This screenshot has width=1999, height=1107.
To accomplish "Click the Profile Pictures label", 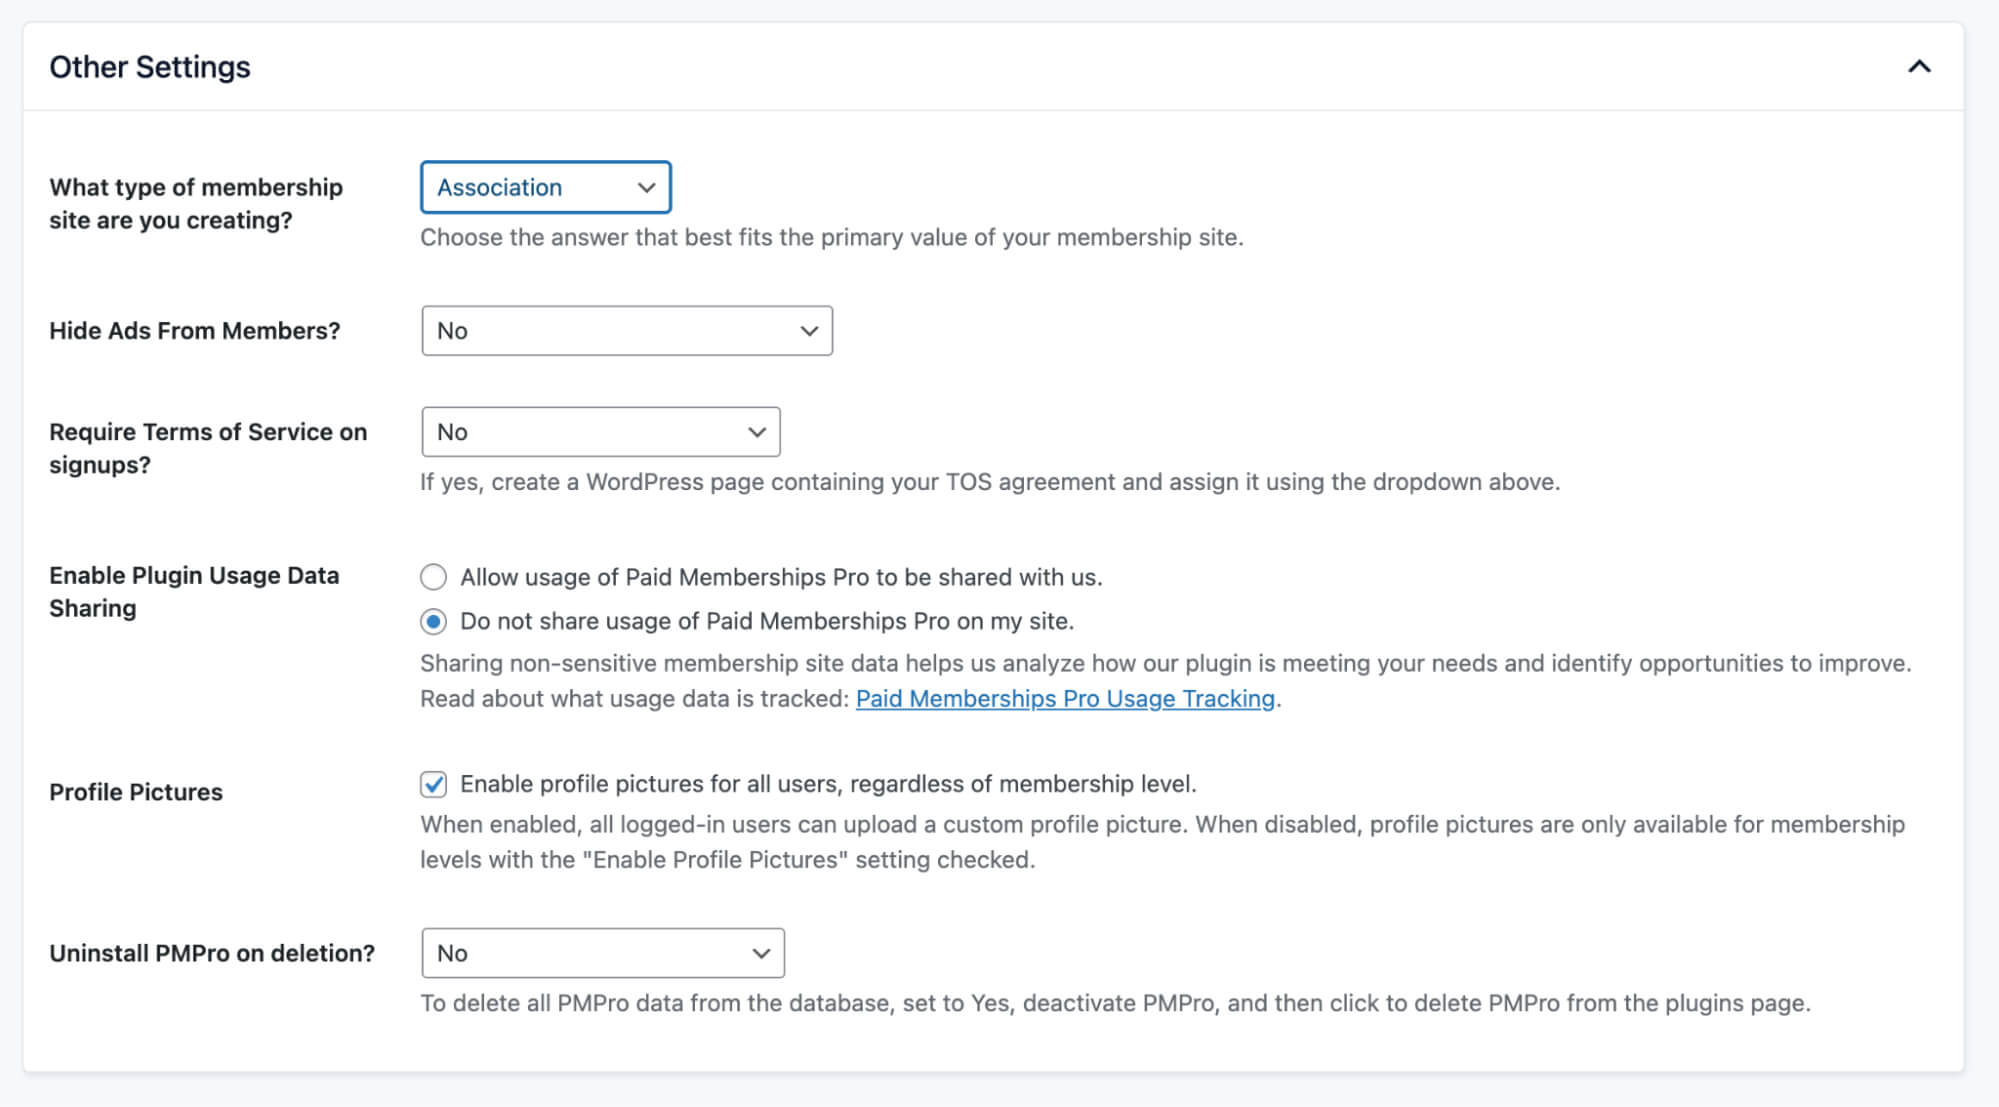I will tap(135, 792).
